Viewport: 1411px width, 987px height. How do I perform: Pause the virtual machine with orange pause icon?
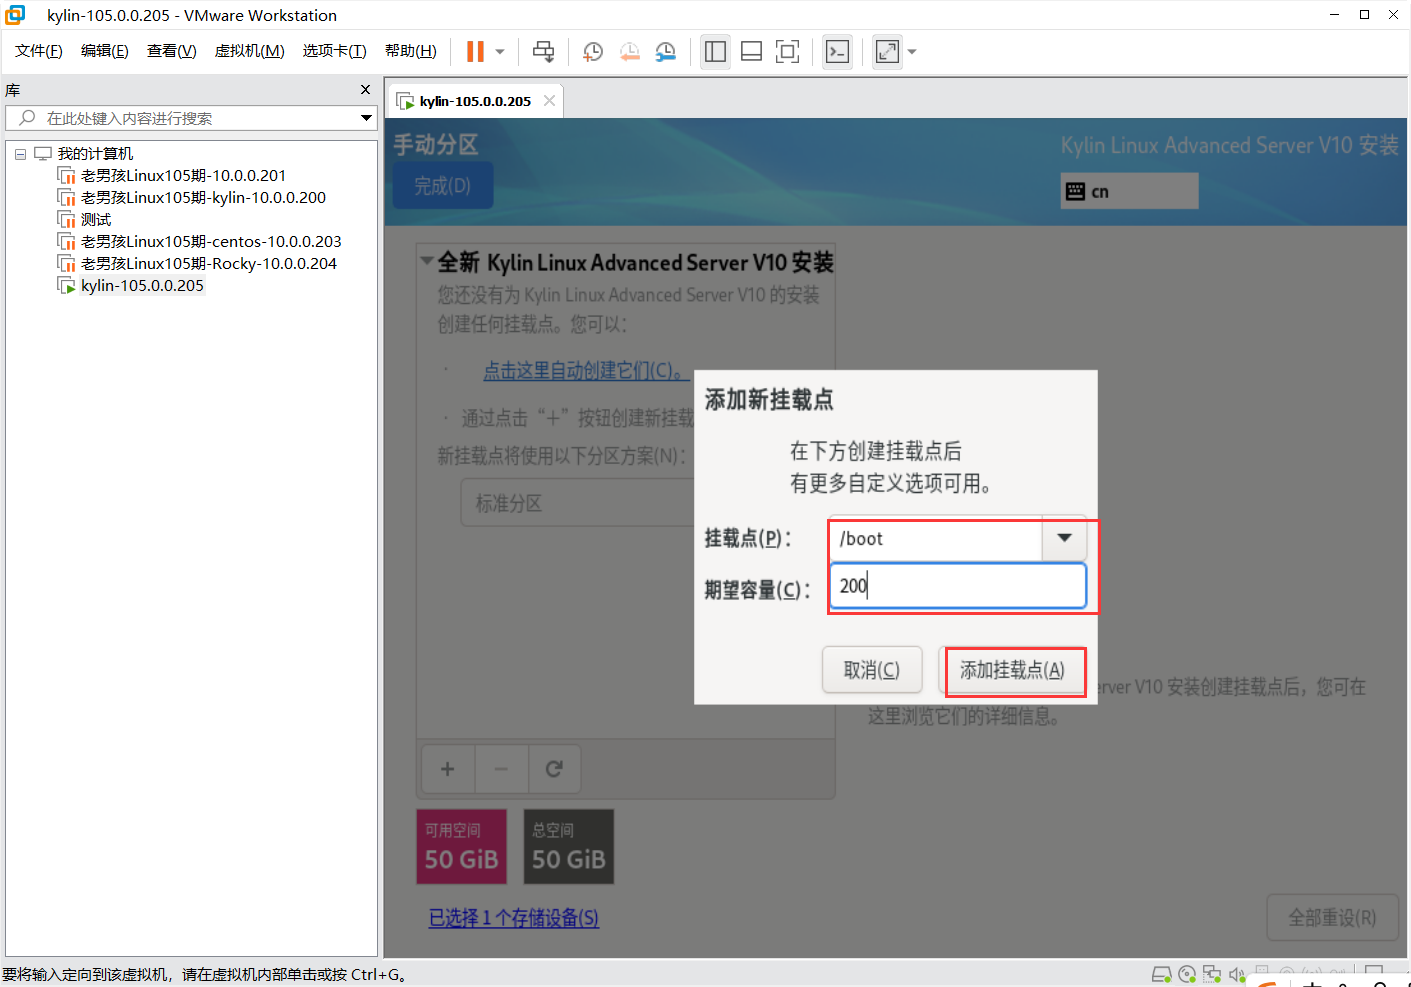point(475,52)
